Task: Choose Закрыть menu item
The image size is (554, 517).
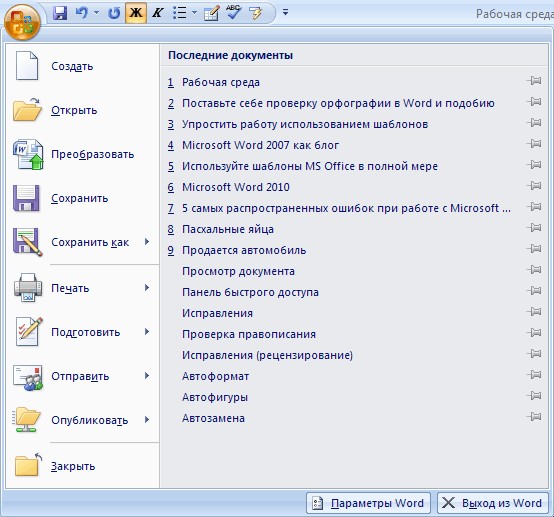Action: [x=83, y=466]
